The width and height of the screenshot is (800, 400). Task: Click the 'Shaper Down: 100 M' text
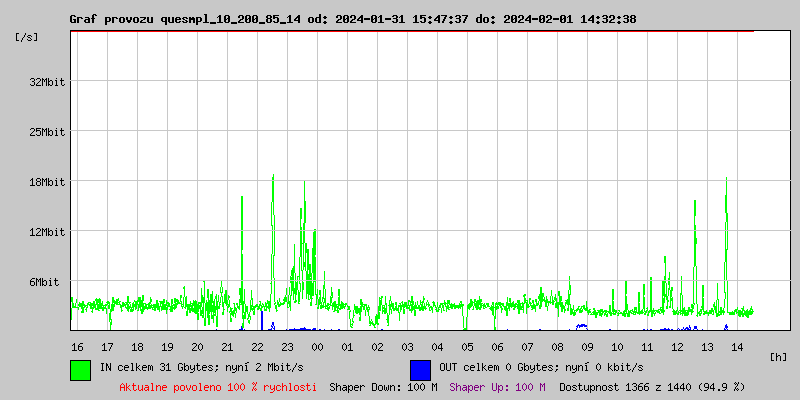pyautogui.click(x=383, y=387)
